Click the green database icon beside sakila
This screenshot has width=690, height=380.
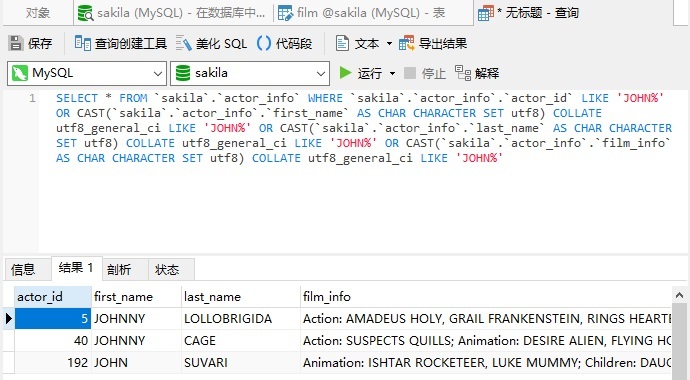183,73
